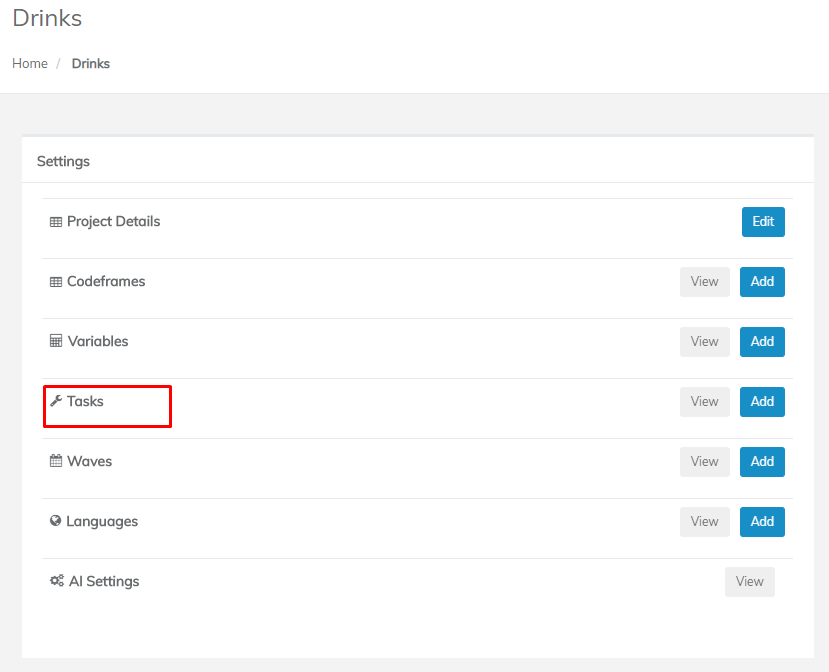This screenshot has width=829, height=672.
Task: Click the Waves calendar icon
Action: point(56,461)
